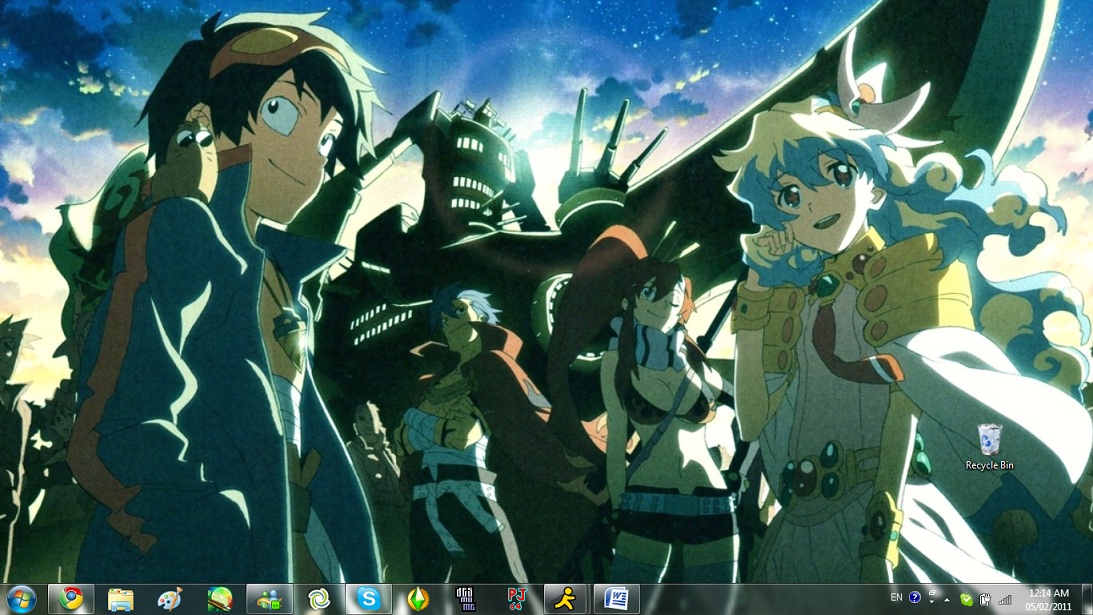Screen dimensions: 1093x615
Task: Open Google Chrome from the taskbar
Action: click(71, 599)
